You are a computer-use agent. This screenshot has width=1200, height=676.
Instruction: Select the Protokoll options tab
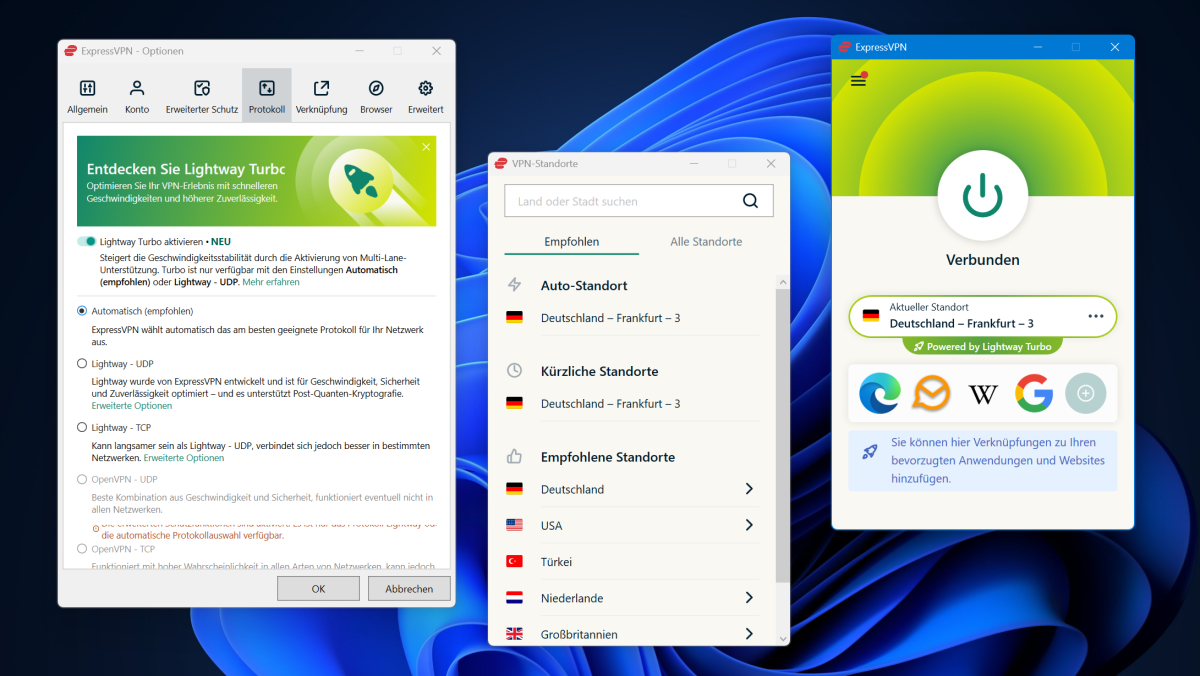point(267,96)
